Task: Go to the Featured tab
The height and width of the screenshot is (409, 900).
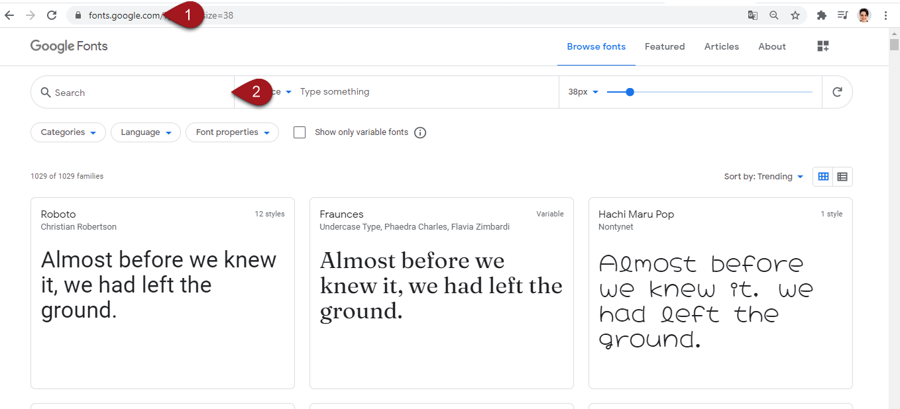Action: click(664, 47)
